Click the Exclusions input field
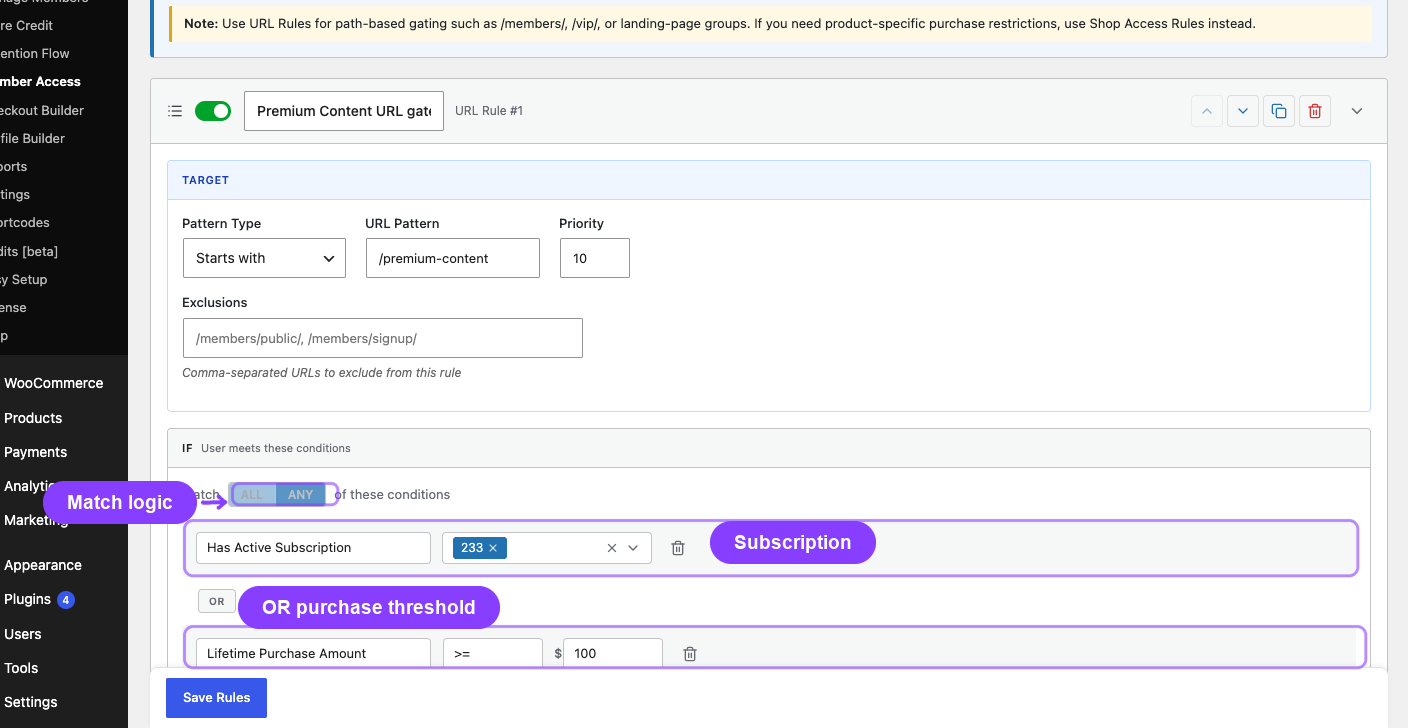The image size is (1408, 728). 383,338
